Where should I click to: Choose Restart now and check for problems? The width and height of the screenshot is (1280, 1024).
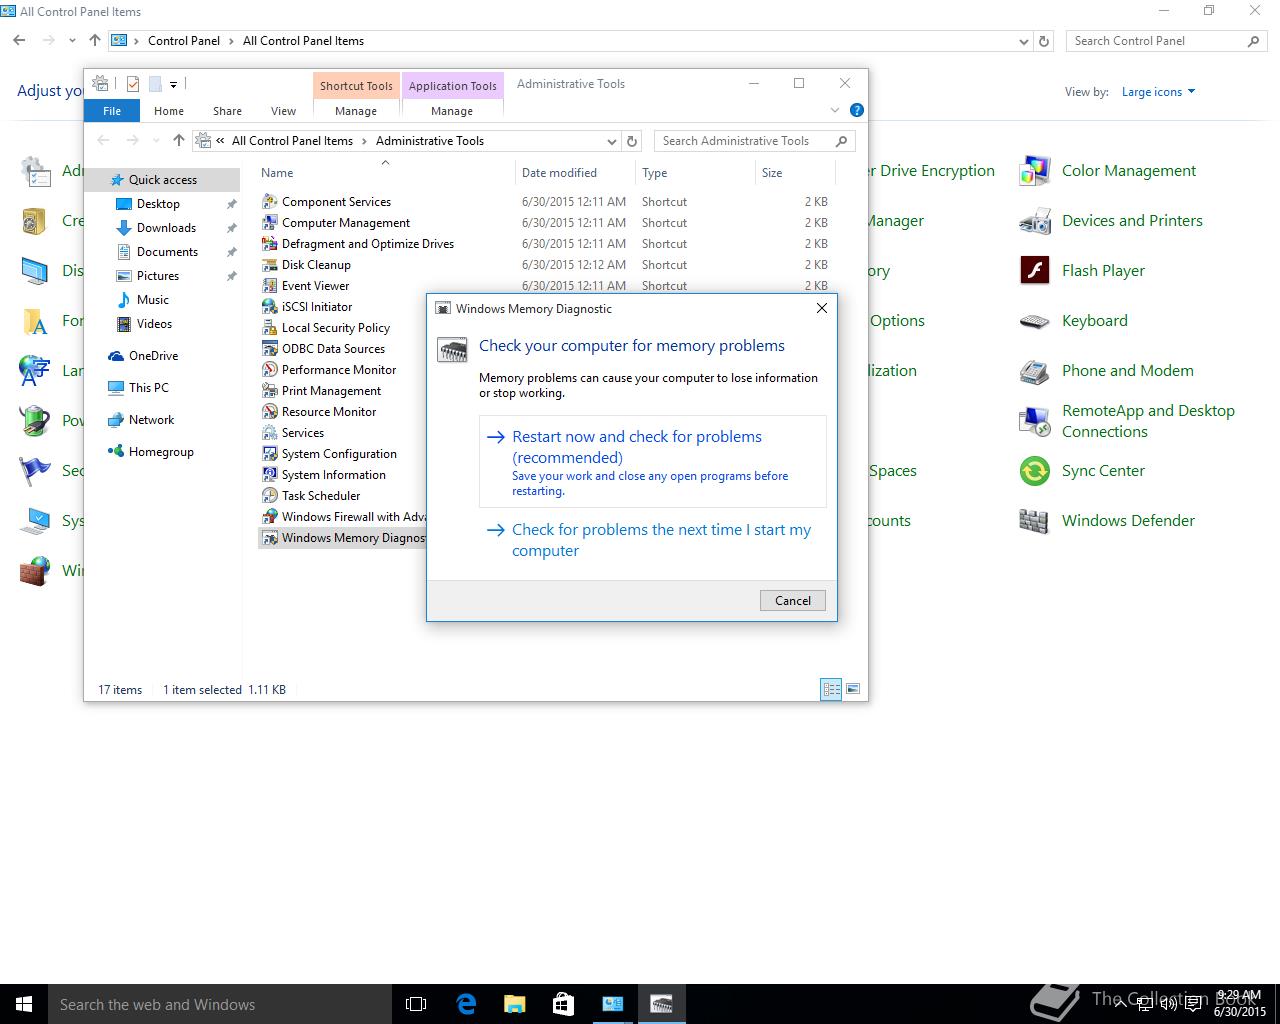[653, 462]
